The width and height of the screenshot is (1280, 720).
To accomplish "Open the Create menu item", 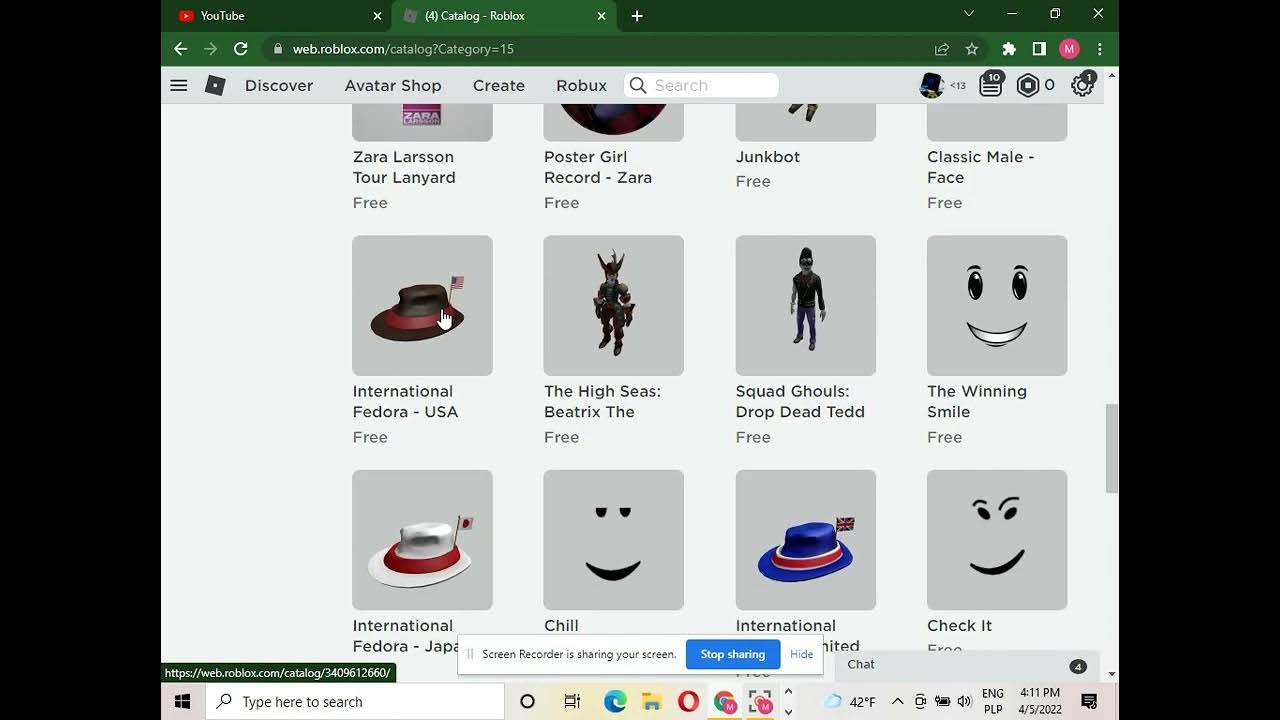I will [x=499, y=86].
